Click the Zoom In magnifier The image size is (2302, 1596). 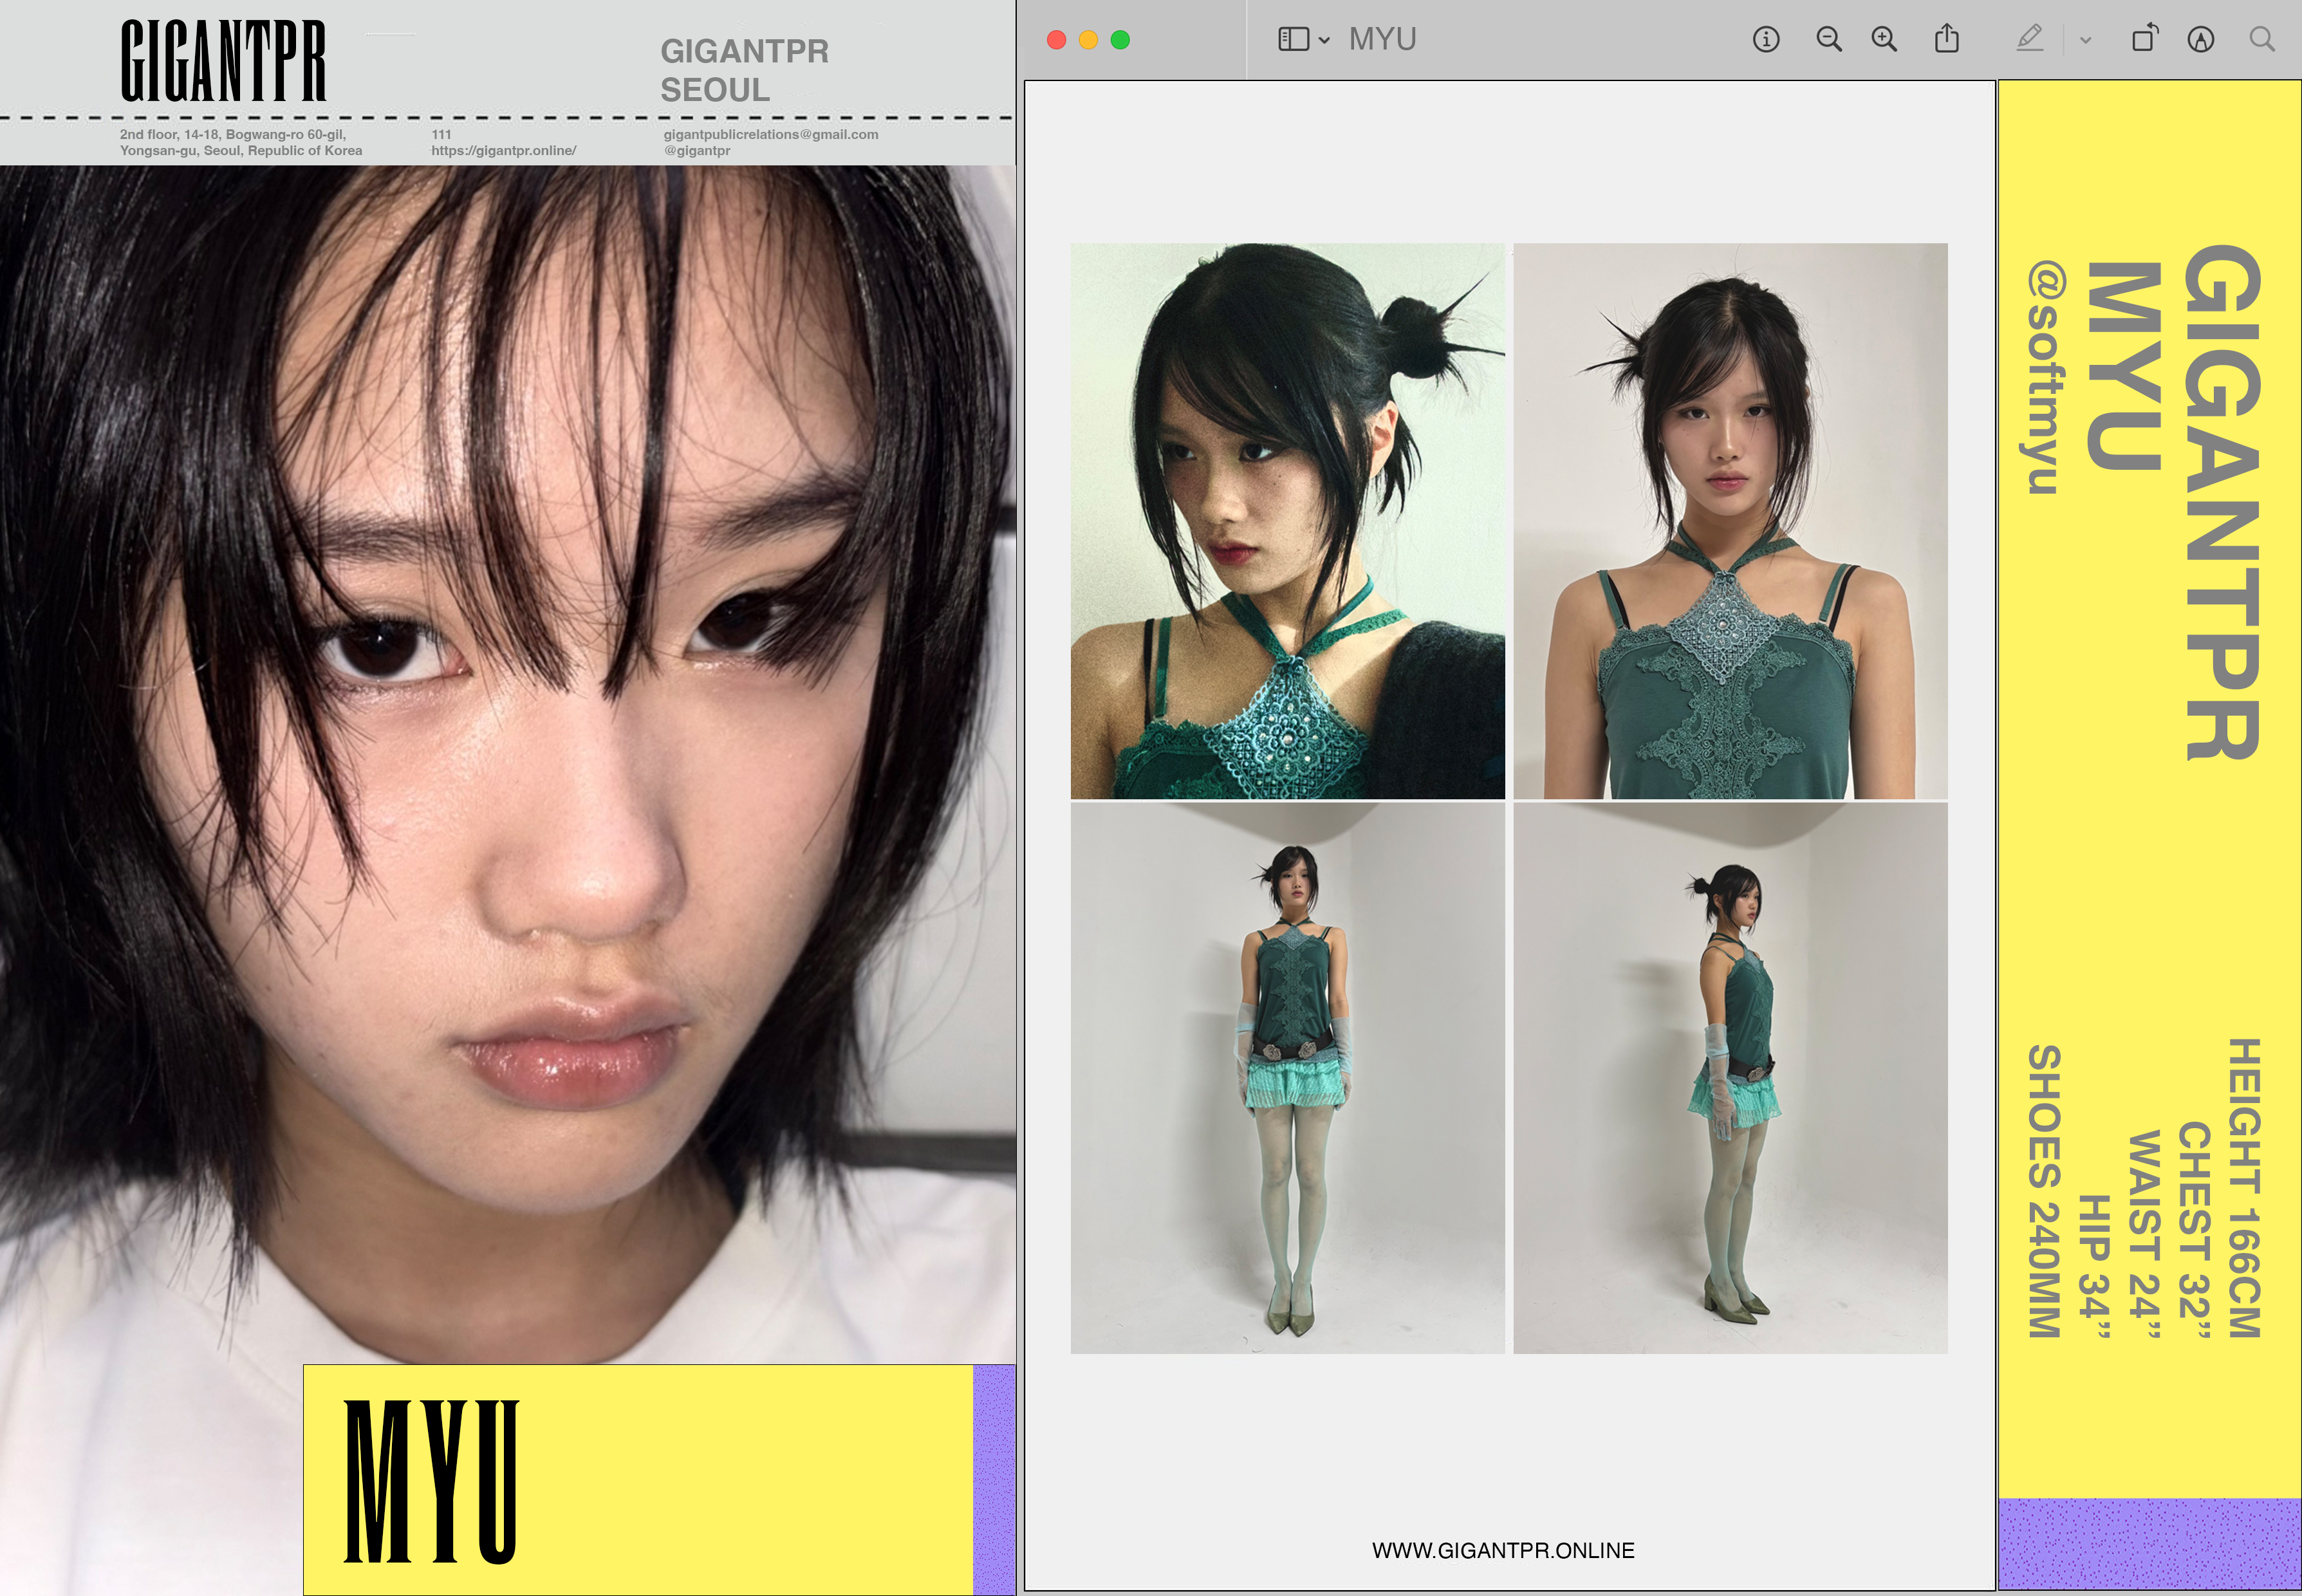click(1884, 40)
